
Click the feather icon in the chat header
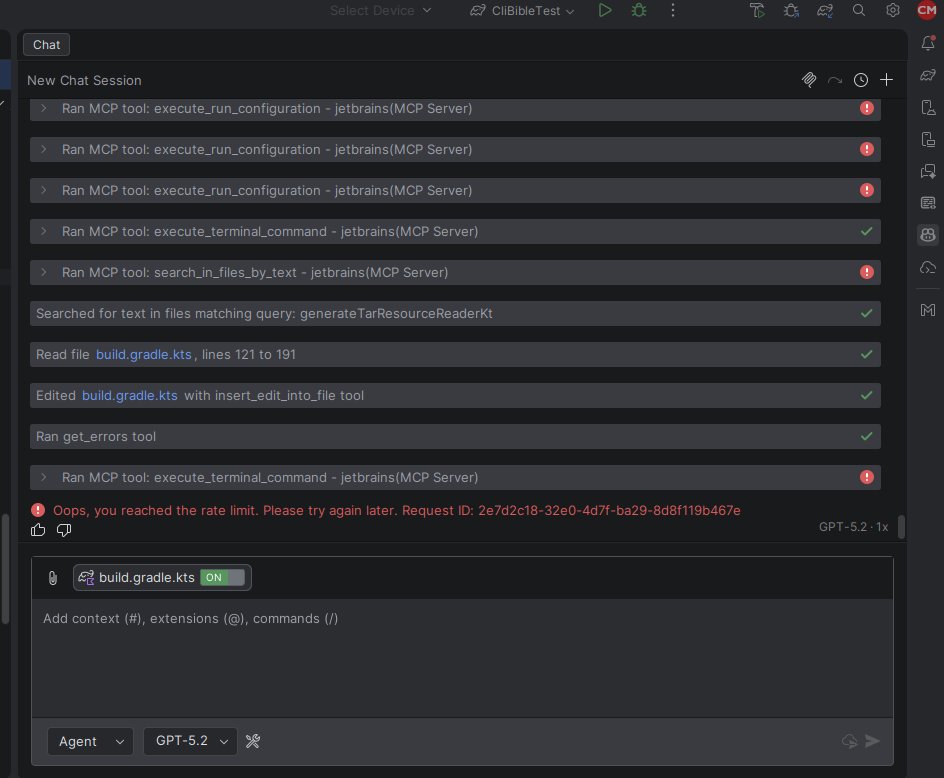pyautogui.click(x=809, y=79)
